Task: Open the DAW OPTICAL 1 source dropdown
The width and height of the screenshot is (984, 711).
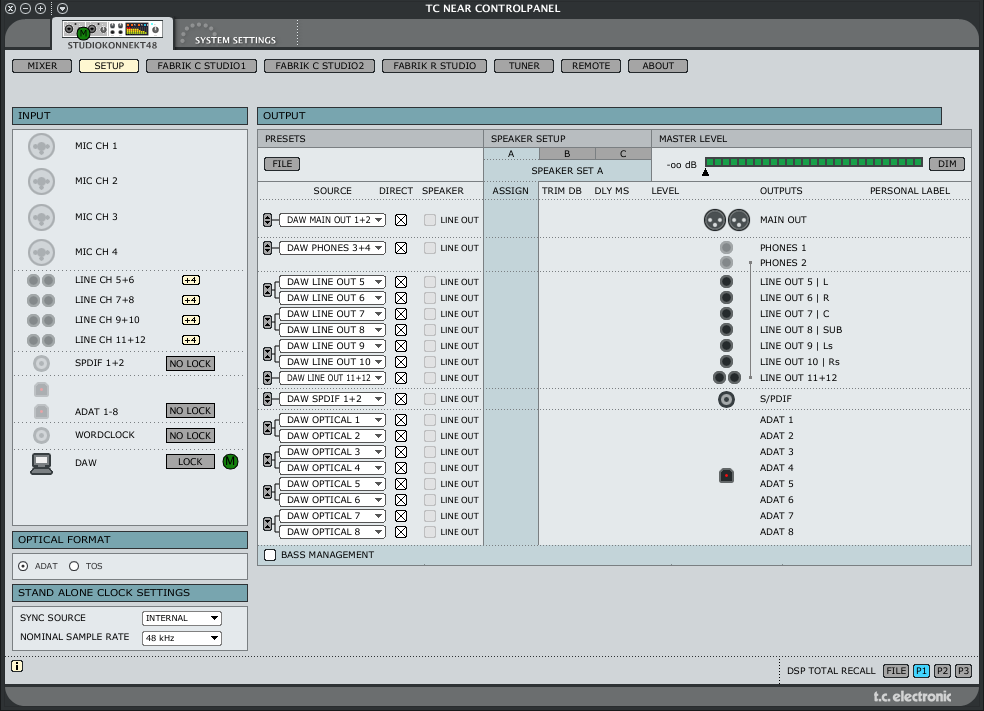Action: 332,420
